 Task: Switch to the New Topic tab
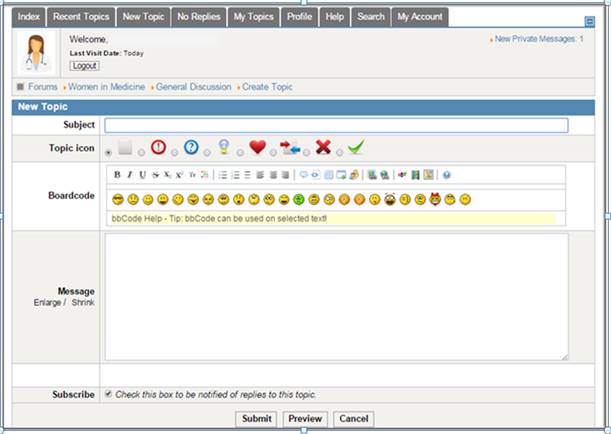[143, 17]
